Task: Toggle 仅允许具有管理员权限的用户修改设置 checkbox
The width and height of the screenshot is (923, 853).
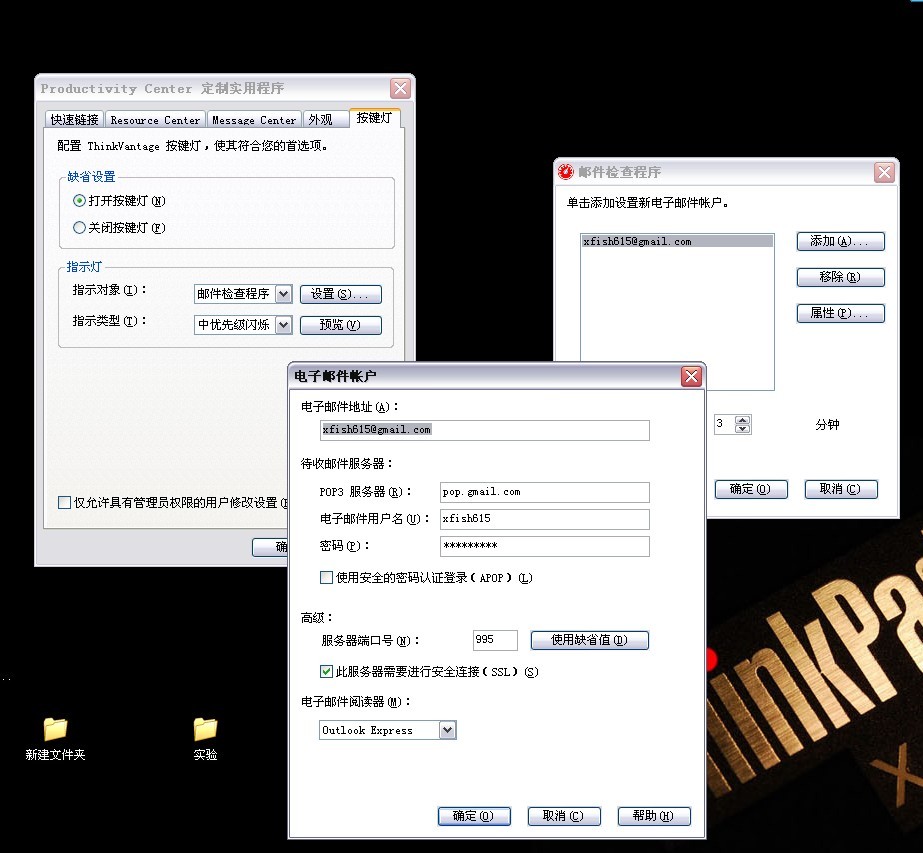Action: [65, 502]
